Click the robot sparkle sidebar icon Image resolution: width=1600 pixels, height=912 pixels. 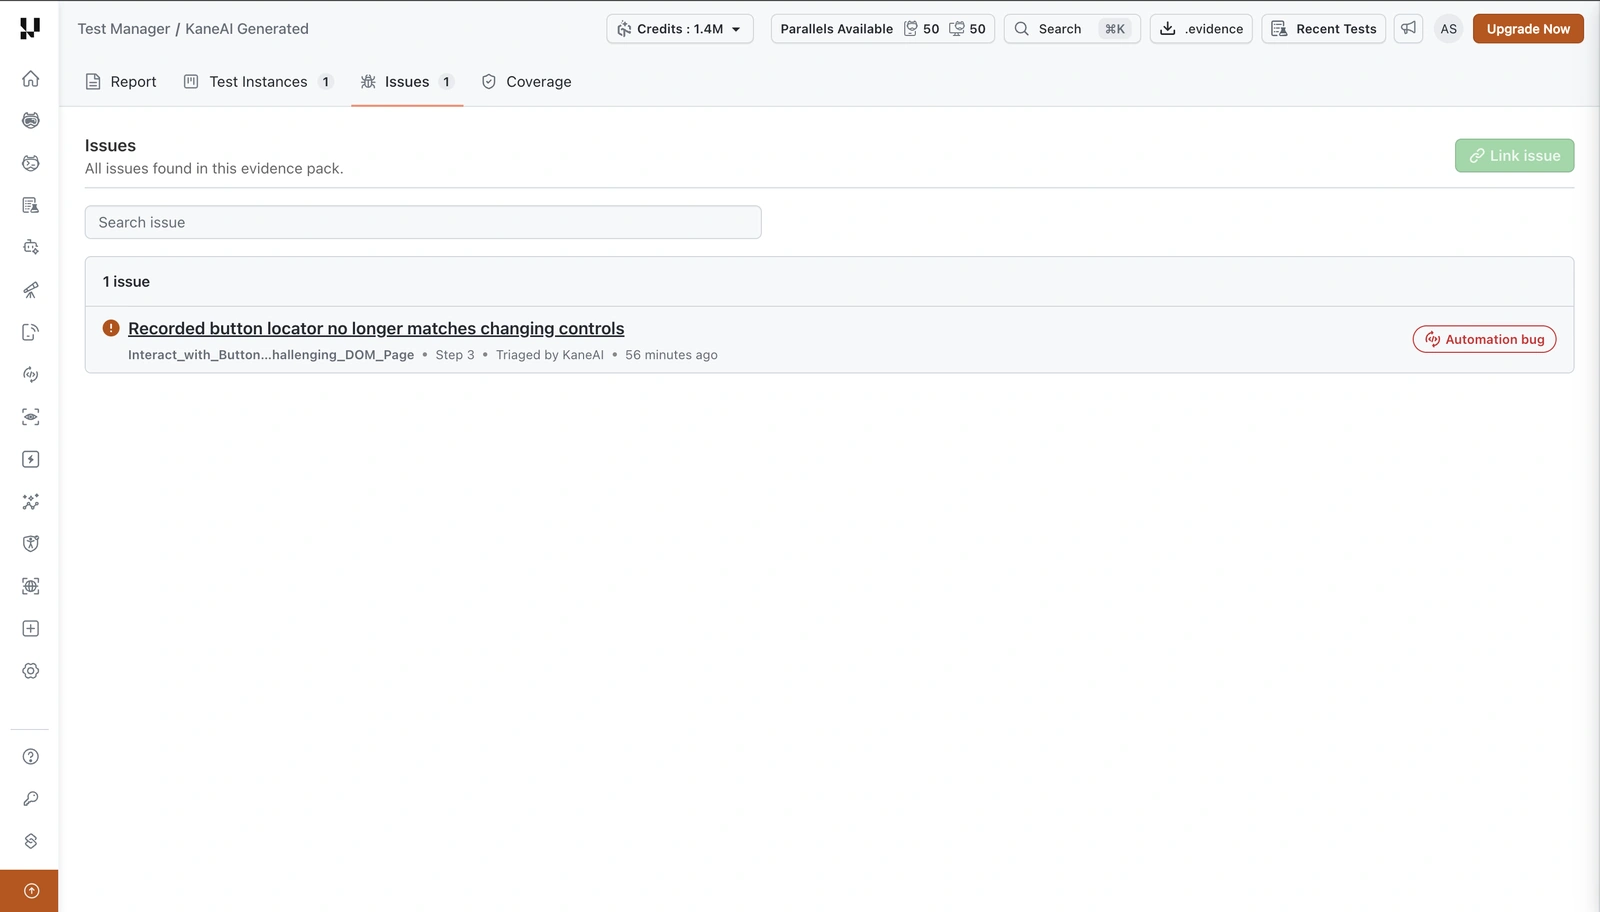(x=31, y=247)
